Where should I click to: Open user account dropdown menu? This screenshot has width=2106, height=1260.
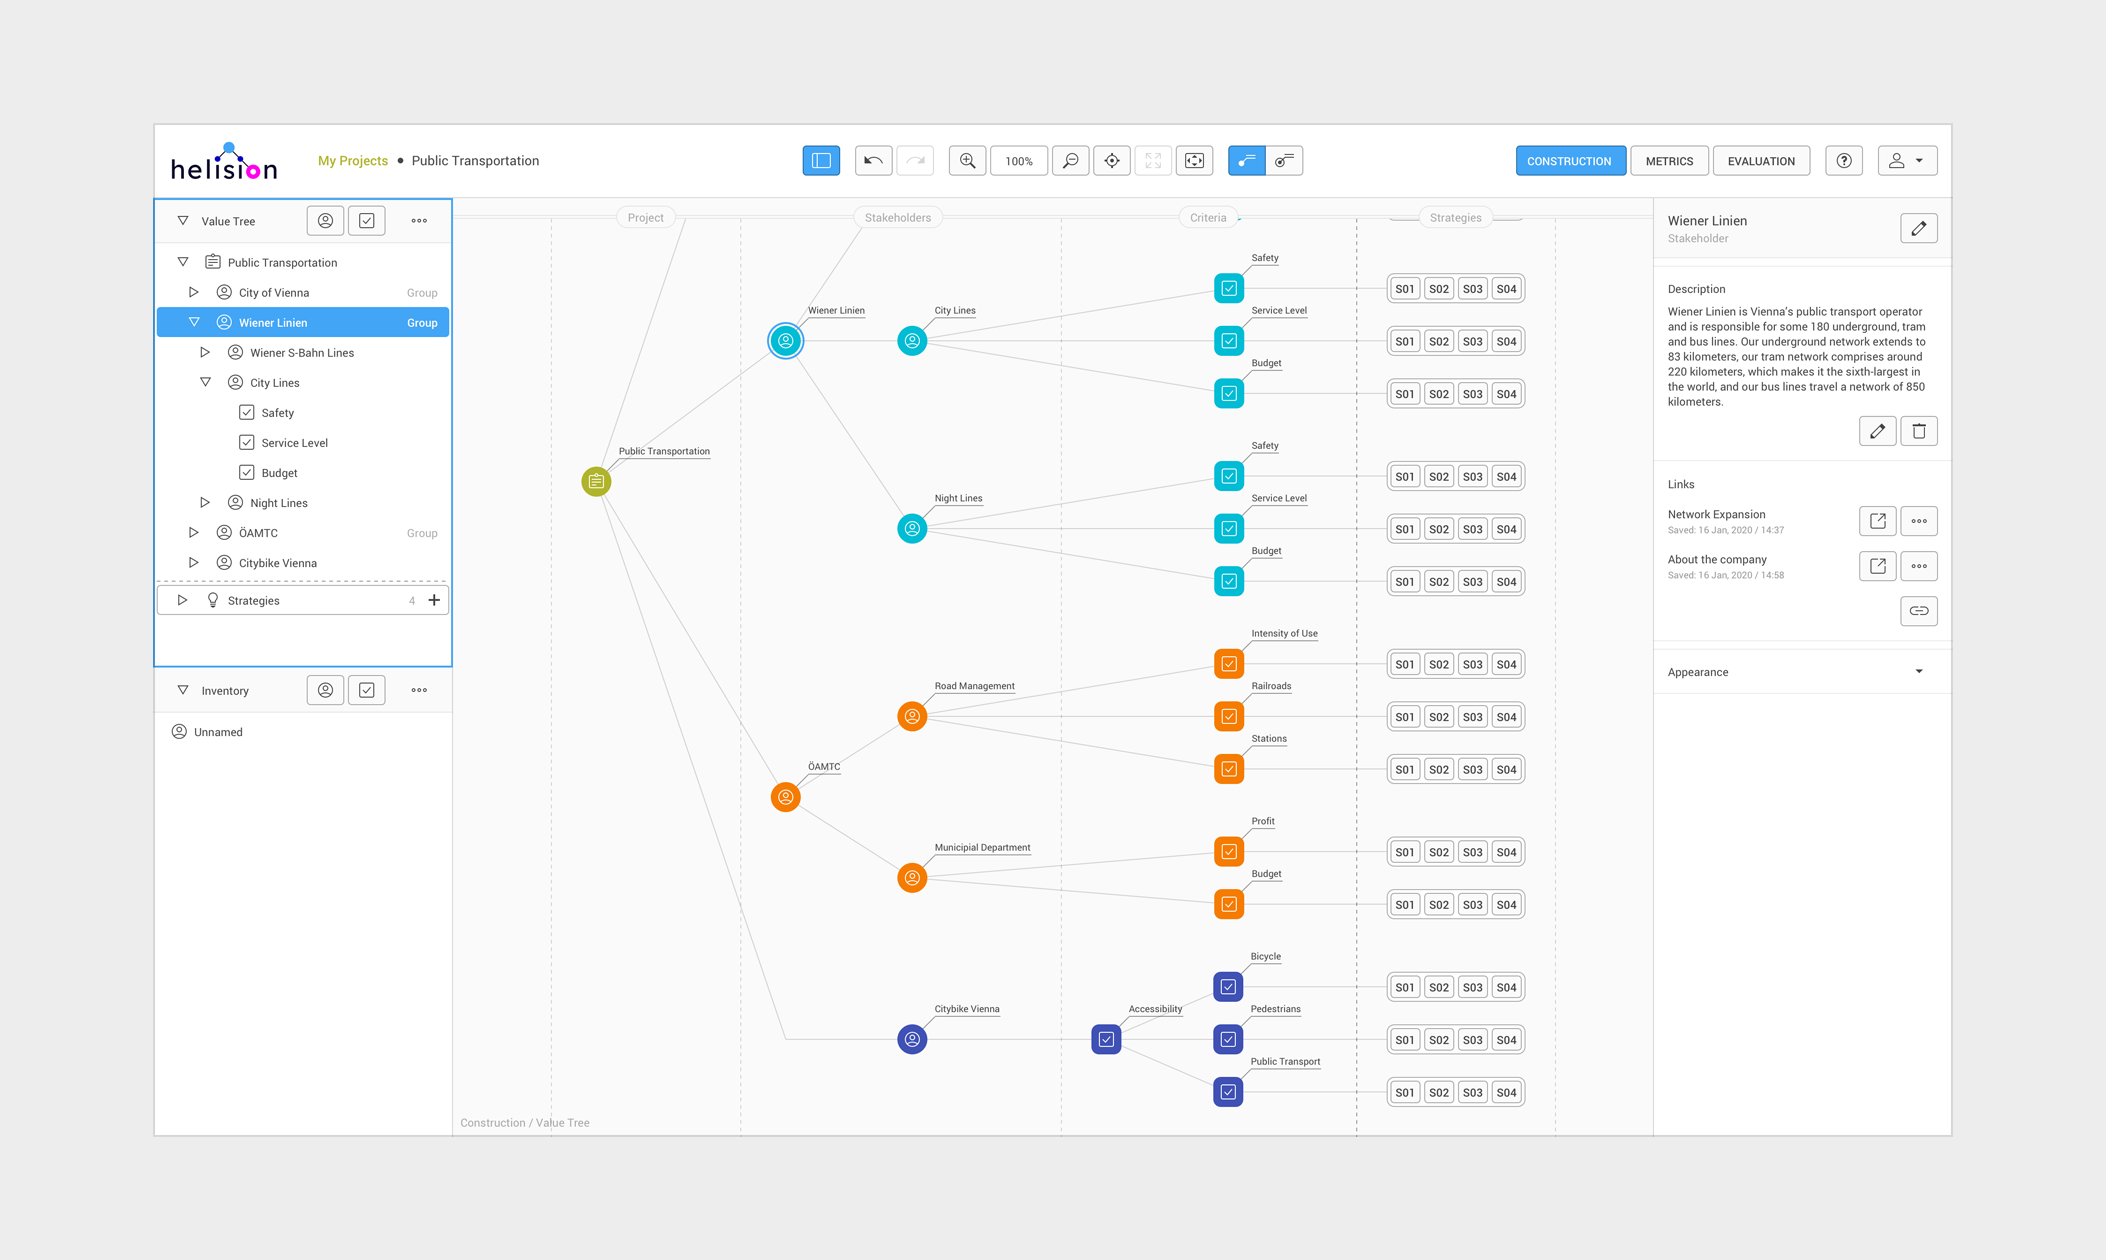(1906, 161)
